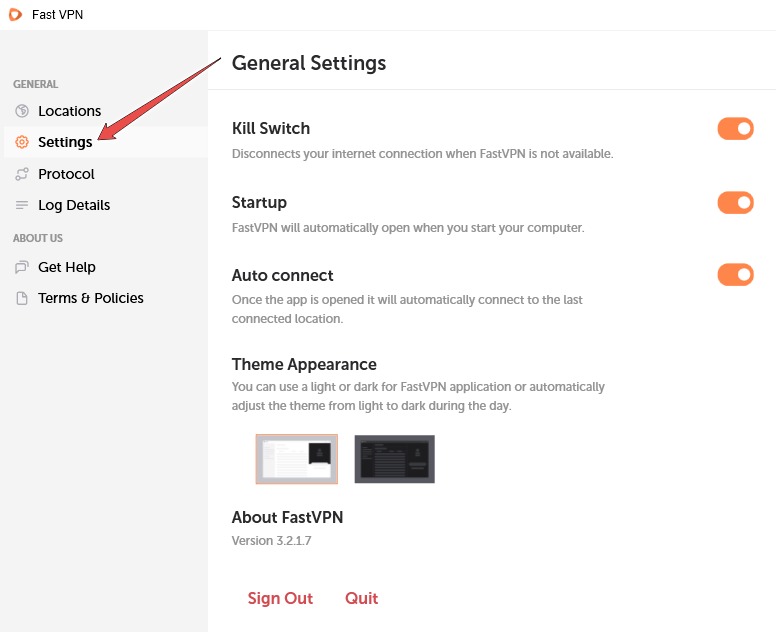Click the Settings gear icon

click(x=22, y=142)
